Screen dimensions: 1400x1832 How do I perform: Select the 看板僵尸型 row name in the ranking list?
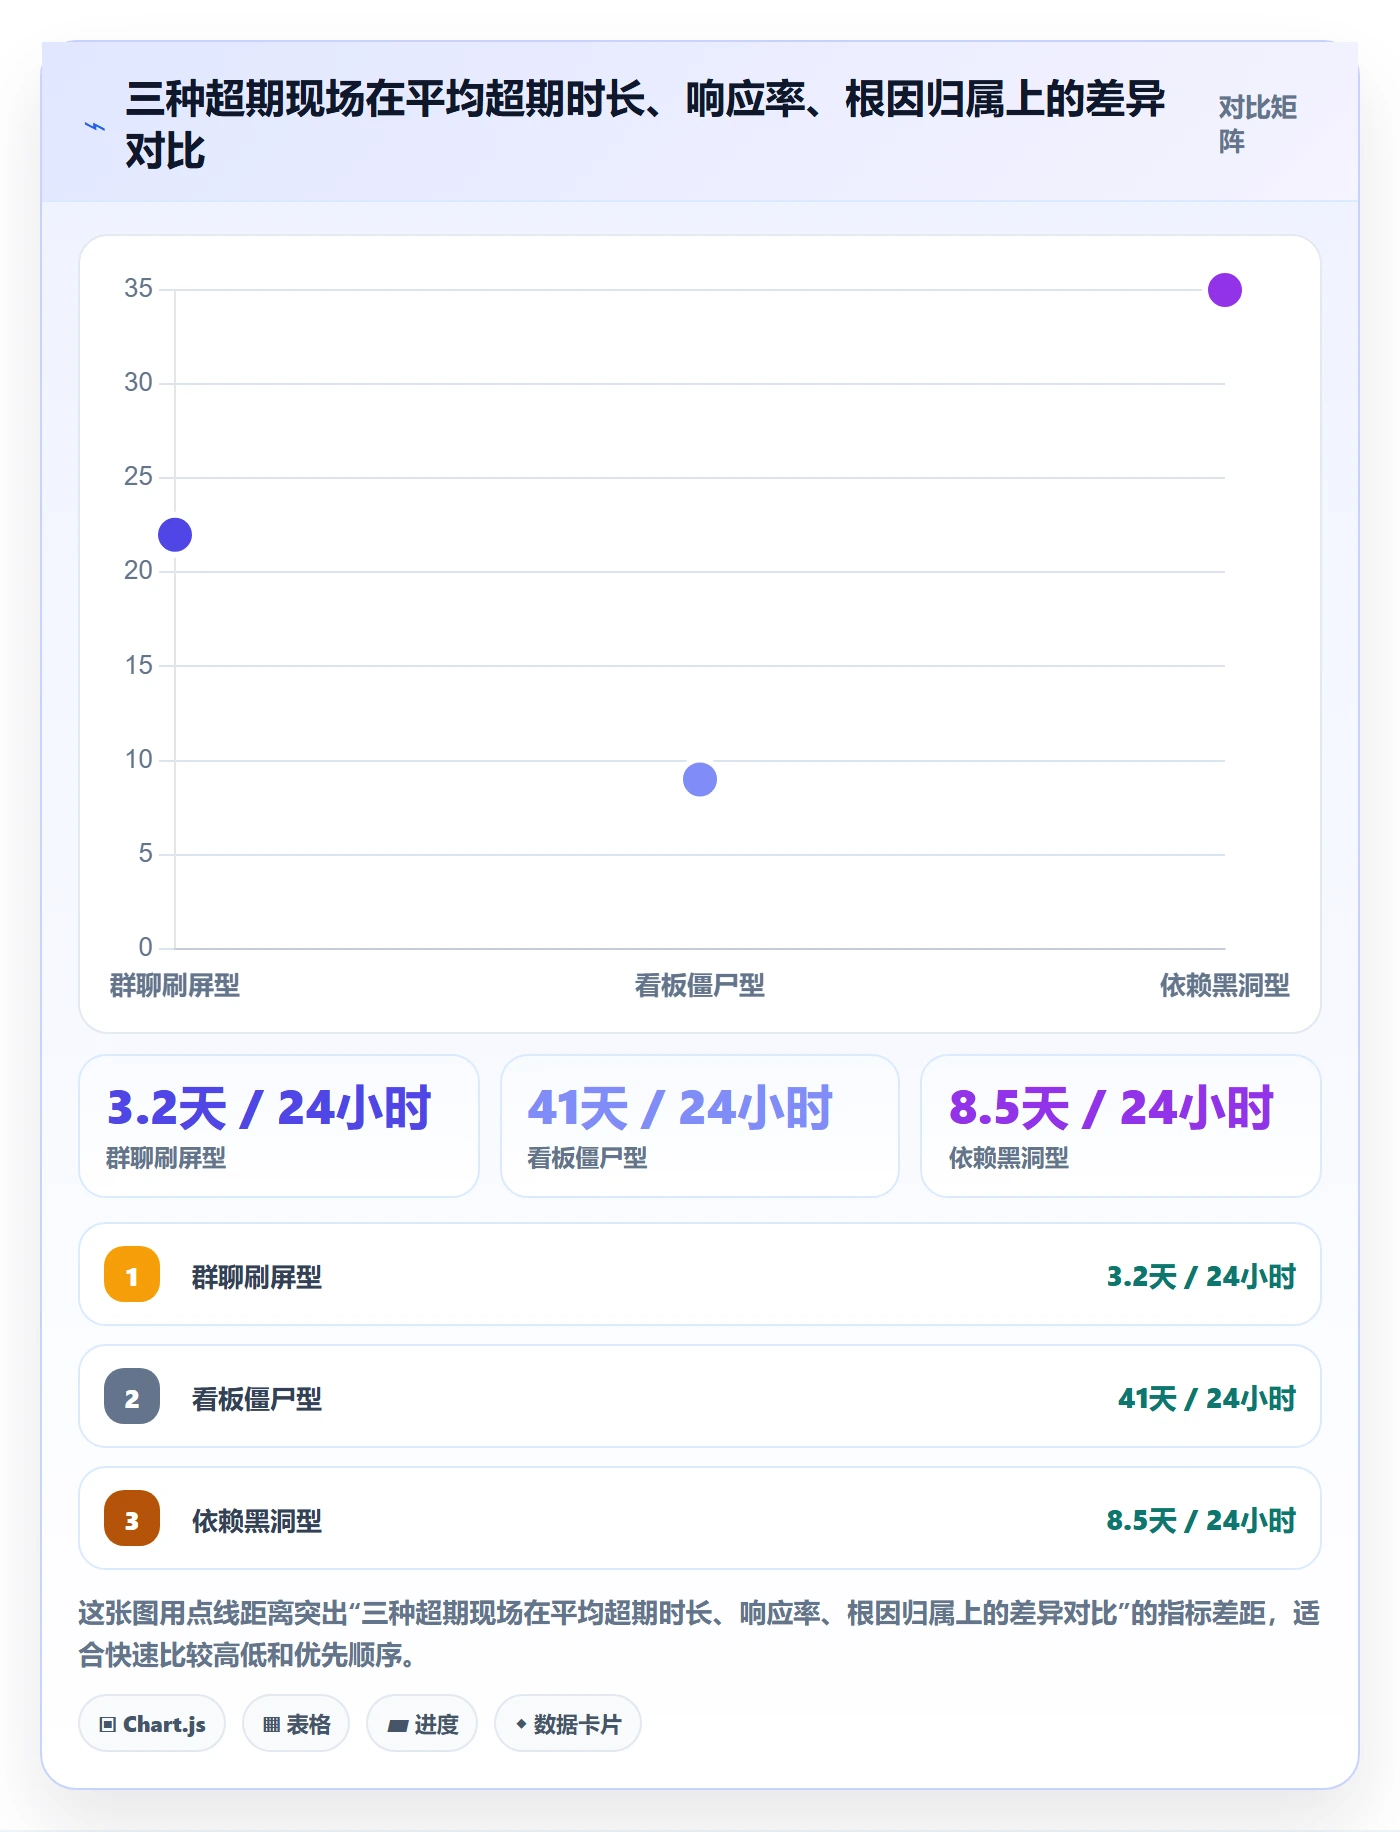(257, 1399)
